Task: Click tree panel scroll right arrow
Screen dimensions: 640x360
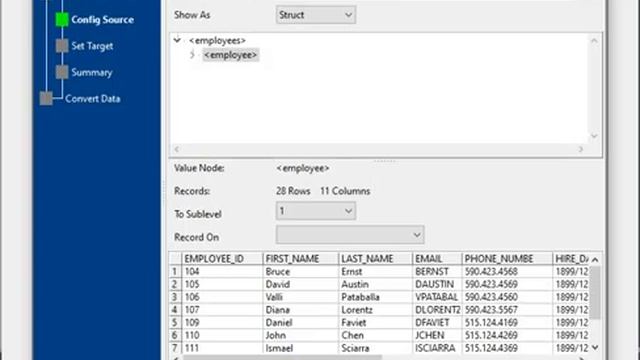Action: click(580, 149)
